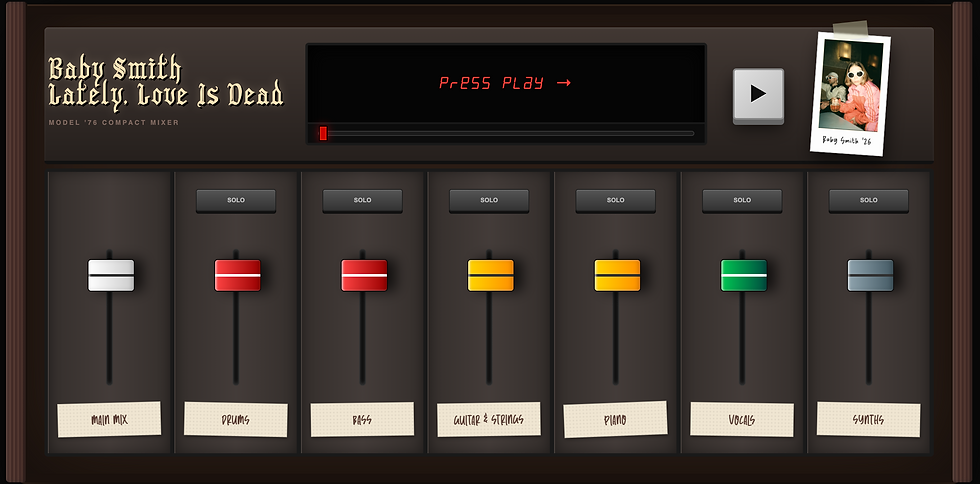The image size is (980, 484).
Task: Click the Guitar & Strings tape label
Action: [489, 420]
